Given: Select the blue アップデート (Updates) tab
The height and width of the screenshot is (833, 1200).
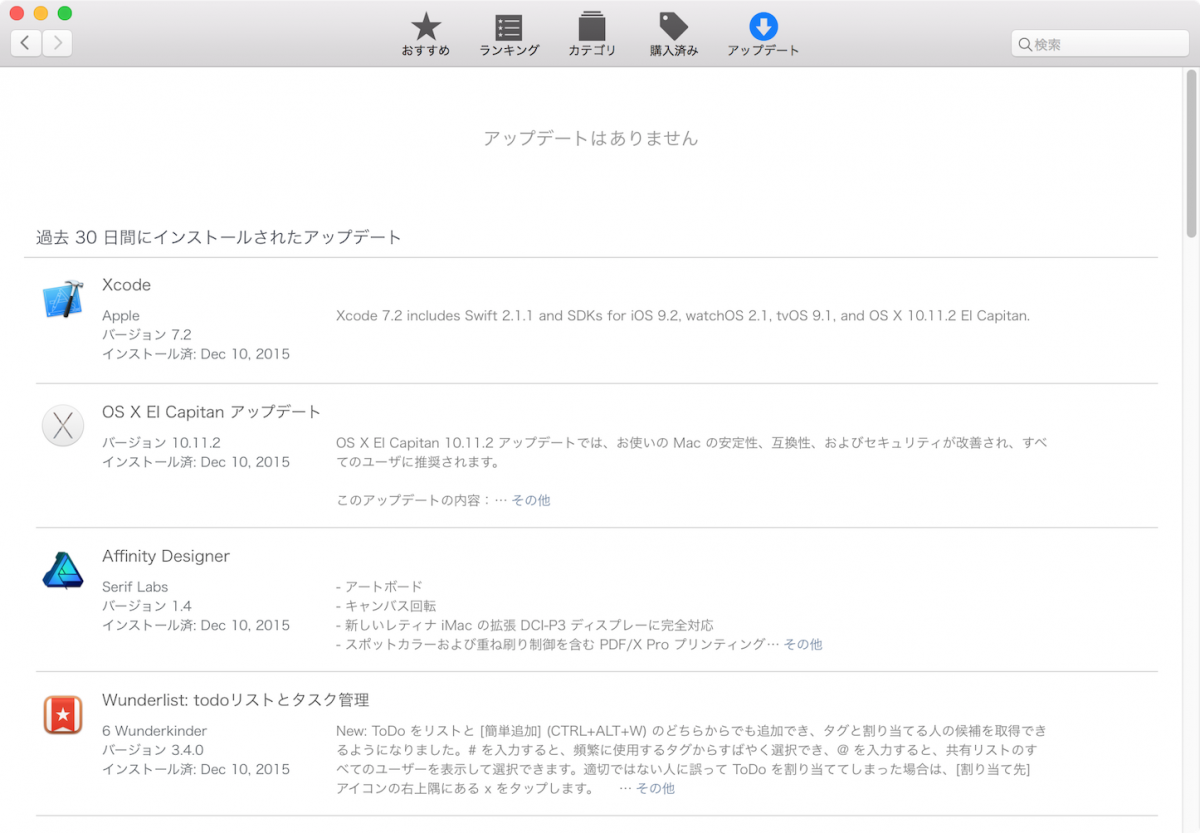Looking at the screenshot, I should click(762, 33).
